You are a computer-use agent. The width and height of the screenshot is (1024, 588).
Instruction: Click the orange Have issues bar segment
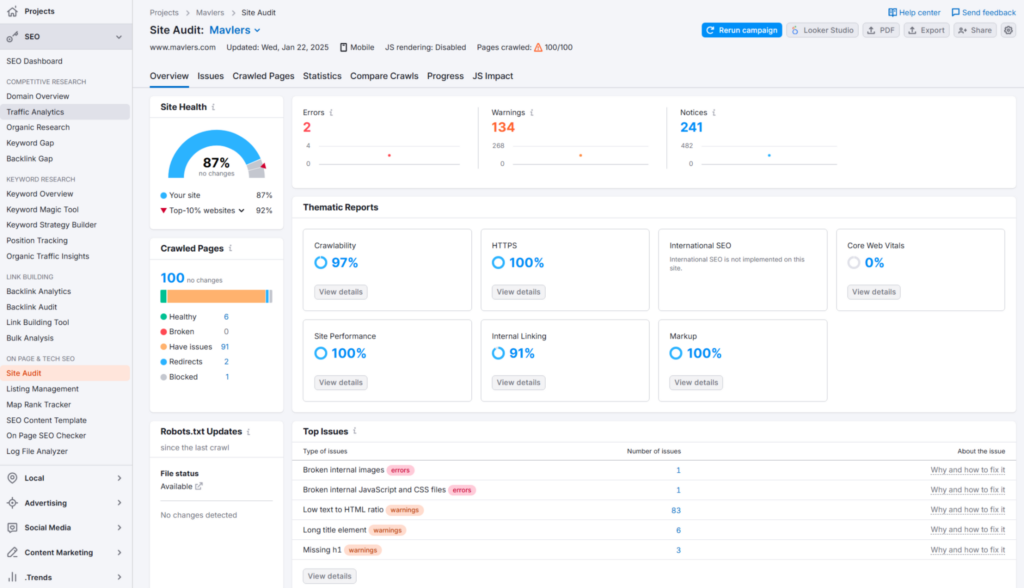click(x=216, y=297)
